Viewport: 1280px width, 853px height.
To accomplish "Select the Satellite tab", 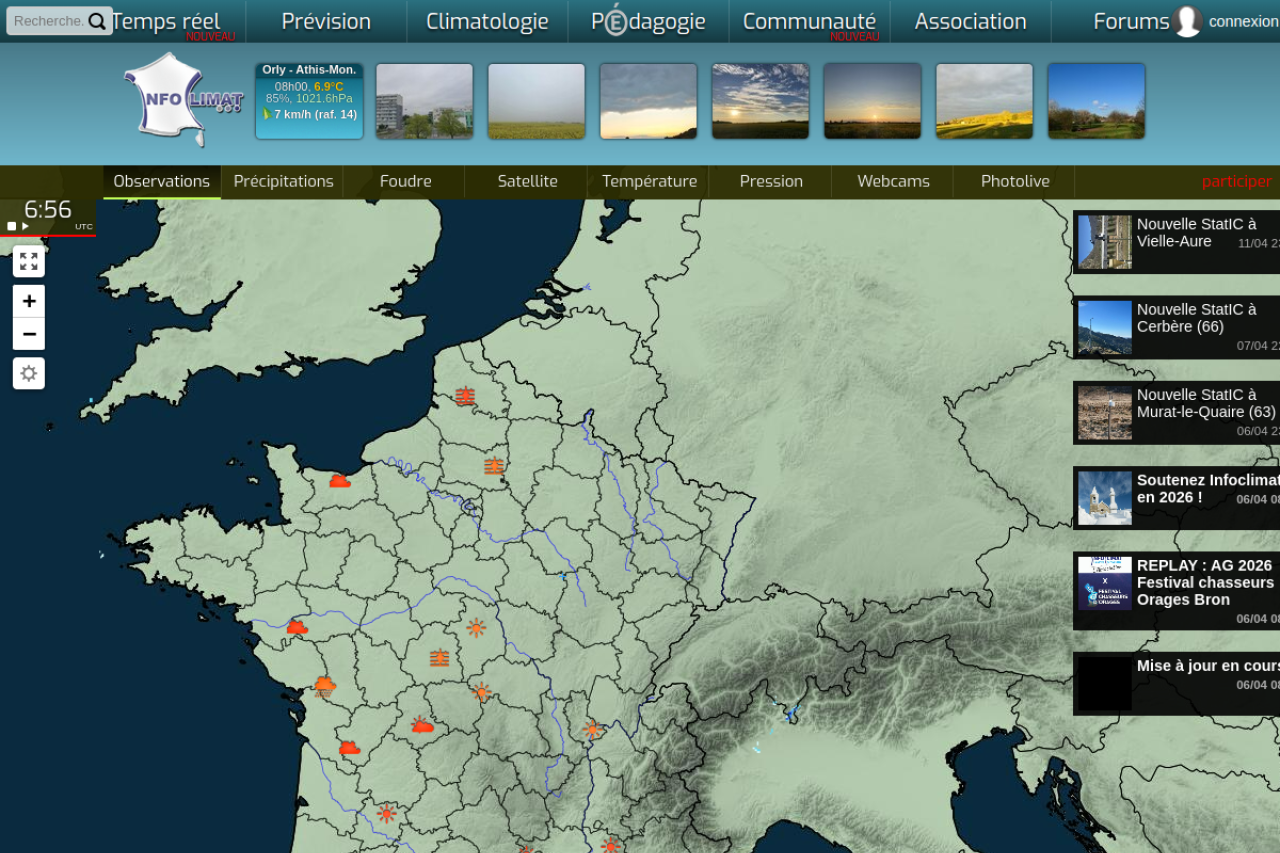I will coord(527,181).
